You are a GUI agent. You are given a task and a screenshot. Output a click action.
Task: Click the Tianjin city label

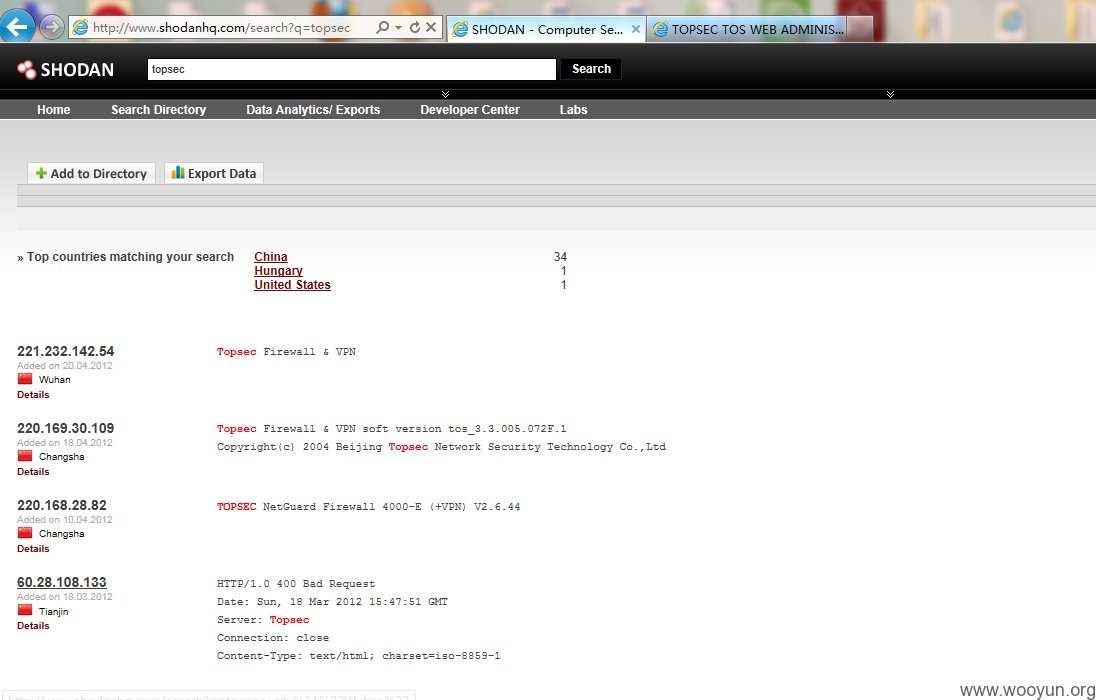click(54, 611)
